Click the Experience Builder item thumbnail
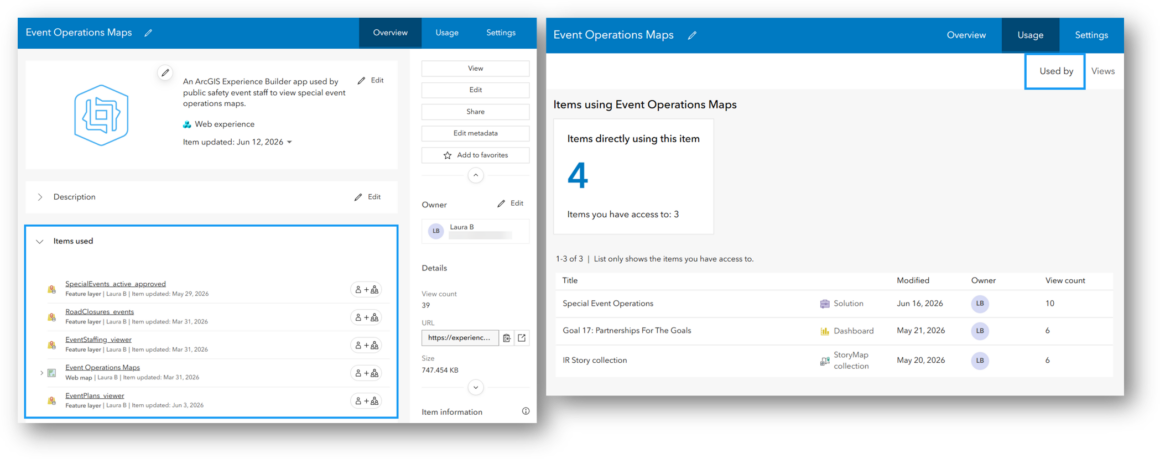Image resolution: width=1160 pixels, height=459 pixels. (101, 114)
